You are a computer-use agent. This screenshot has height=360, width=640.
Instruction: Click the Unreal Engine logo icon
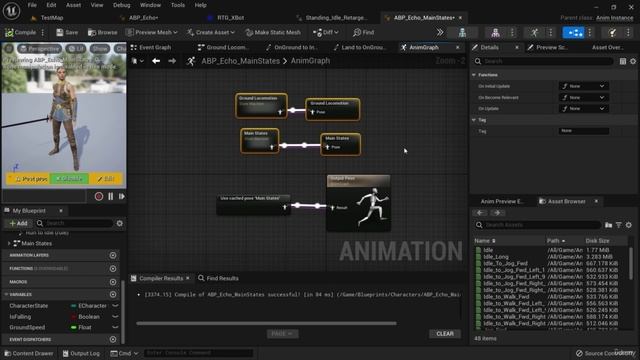[11, 10]
